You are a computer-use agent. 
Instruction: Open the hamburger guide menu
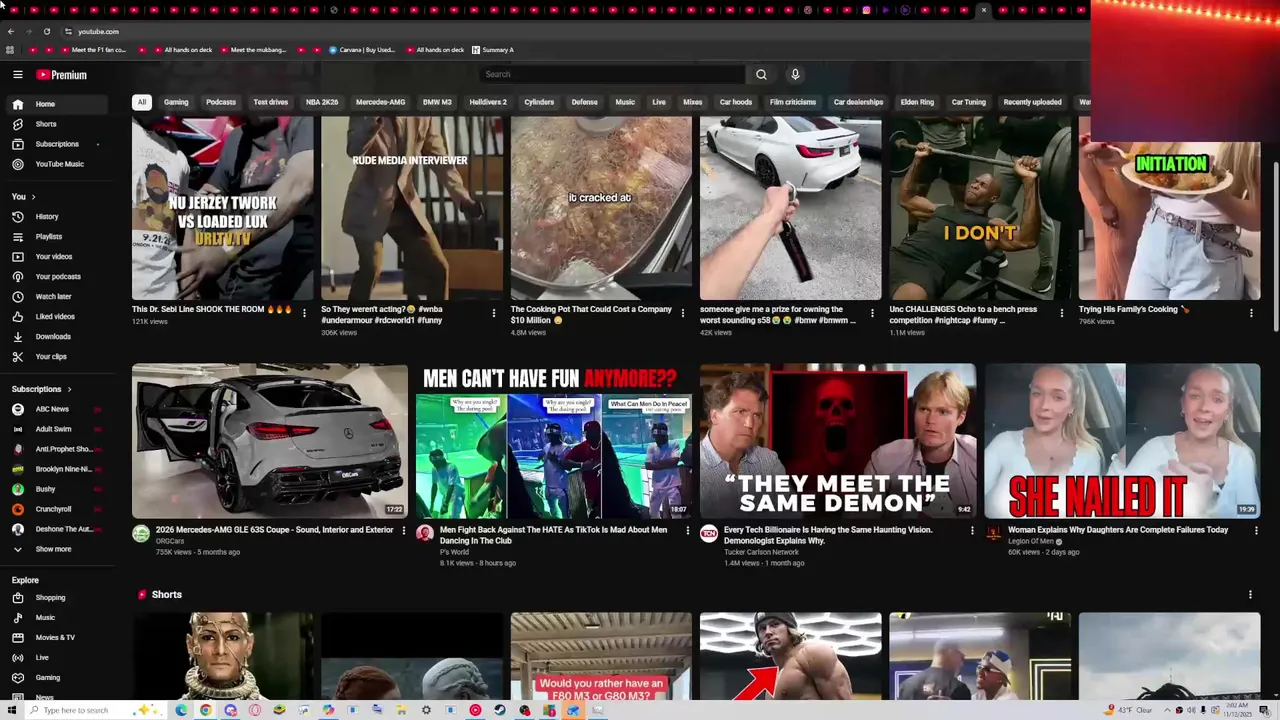[x=17, y=75]
